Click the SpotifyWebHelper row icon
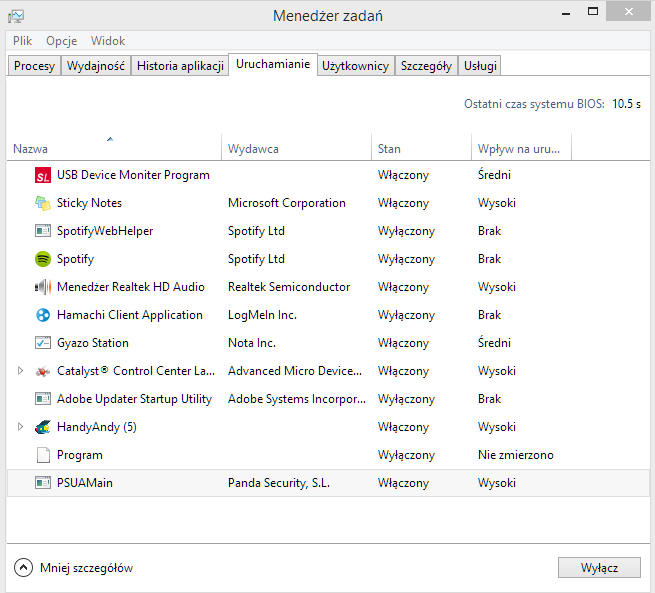Image resolution: width=655 pixels, height=593 pixels. (x=43, y=231)
